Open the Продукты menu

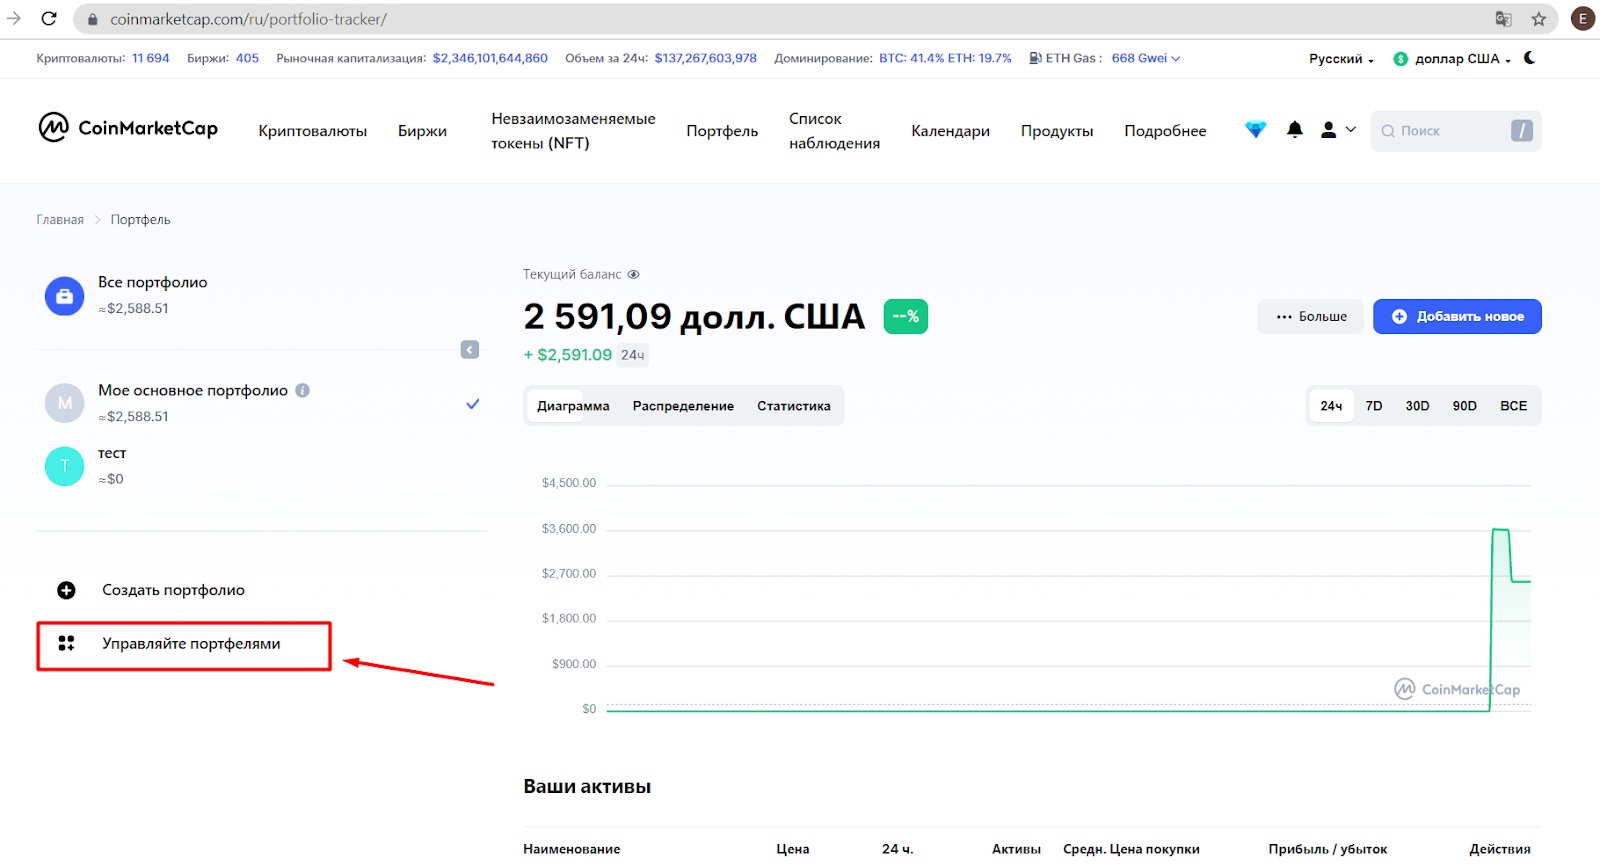[1057, 131]
